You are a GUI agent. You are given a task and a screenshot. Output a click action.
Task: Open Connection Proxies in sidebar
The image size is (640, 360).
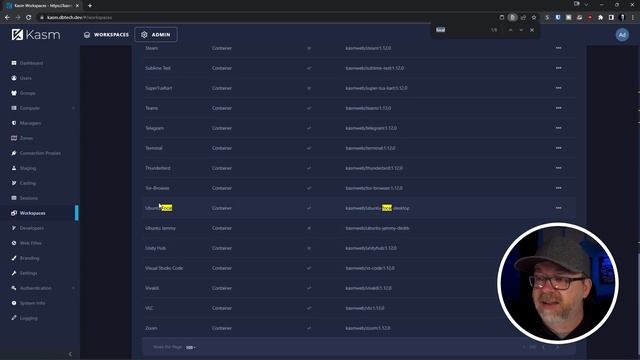pos(40,153)
